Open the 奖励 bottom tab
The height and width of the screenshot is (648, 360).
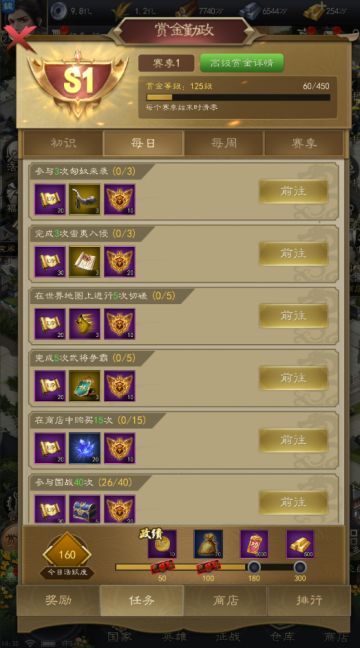(59, 600)
